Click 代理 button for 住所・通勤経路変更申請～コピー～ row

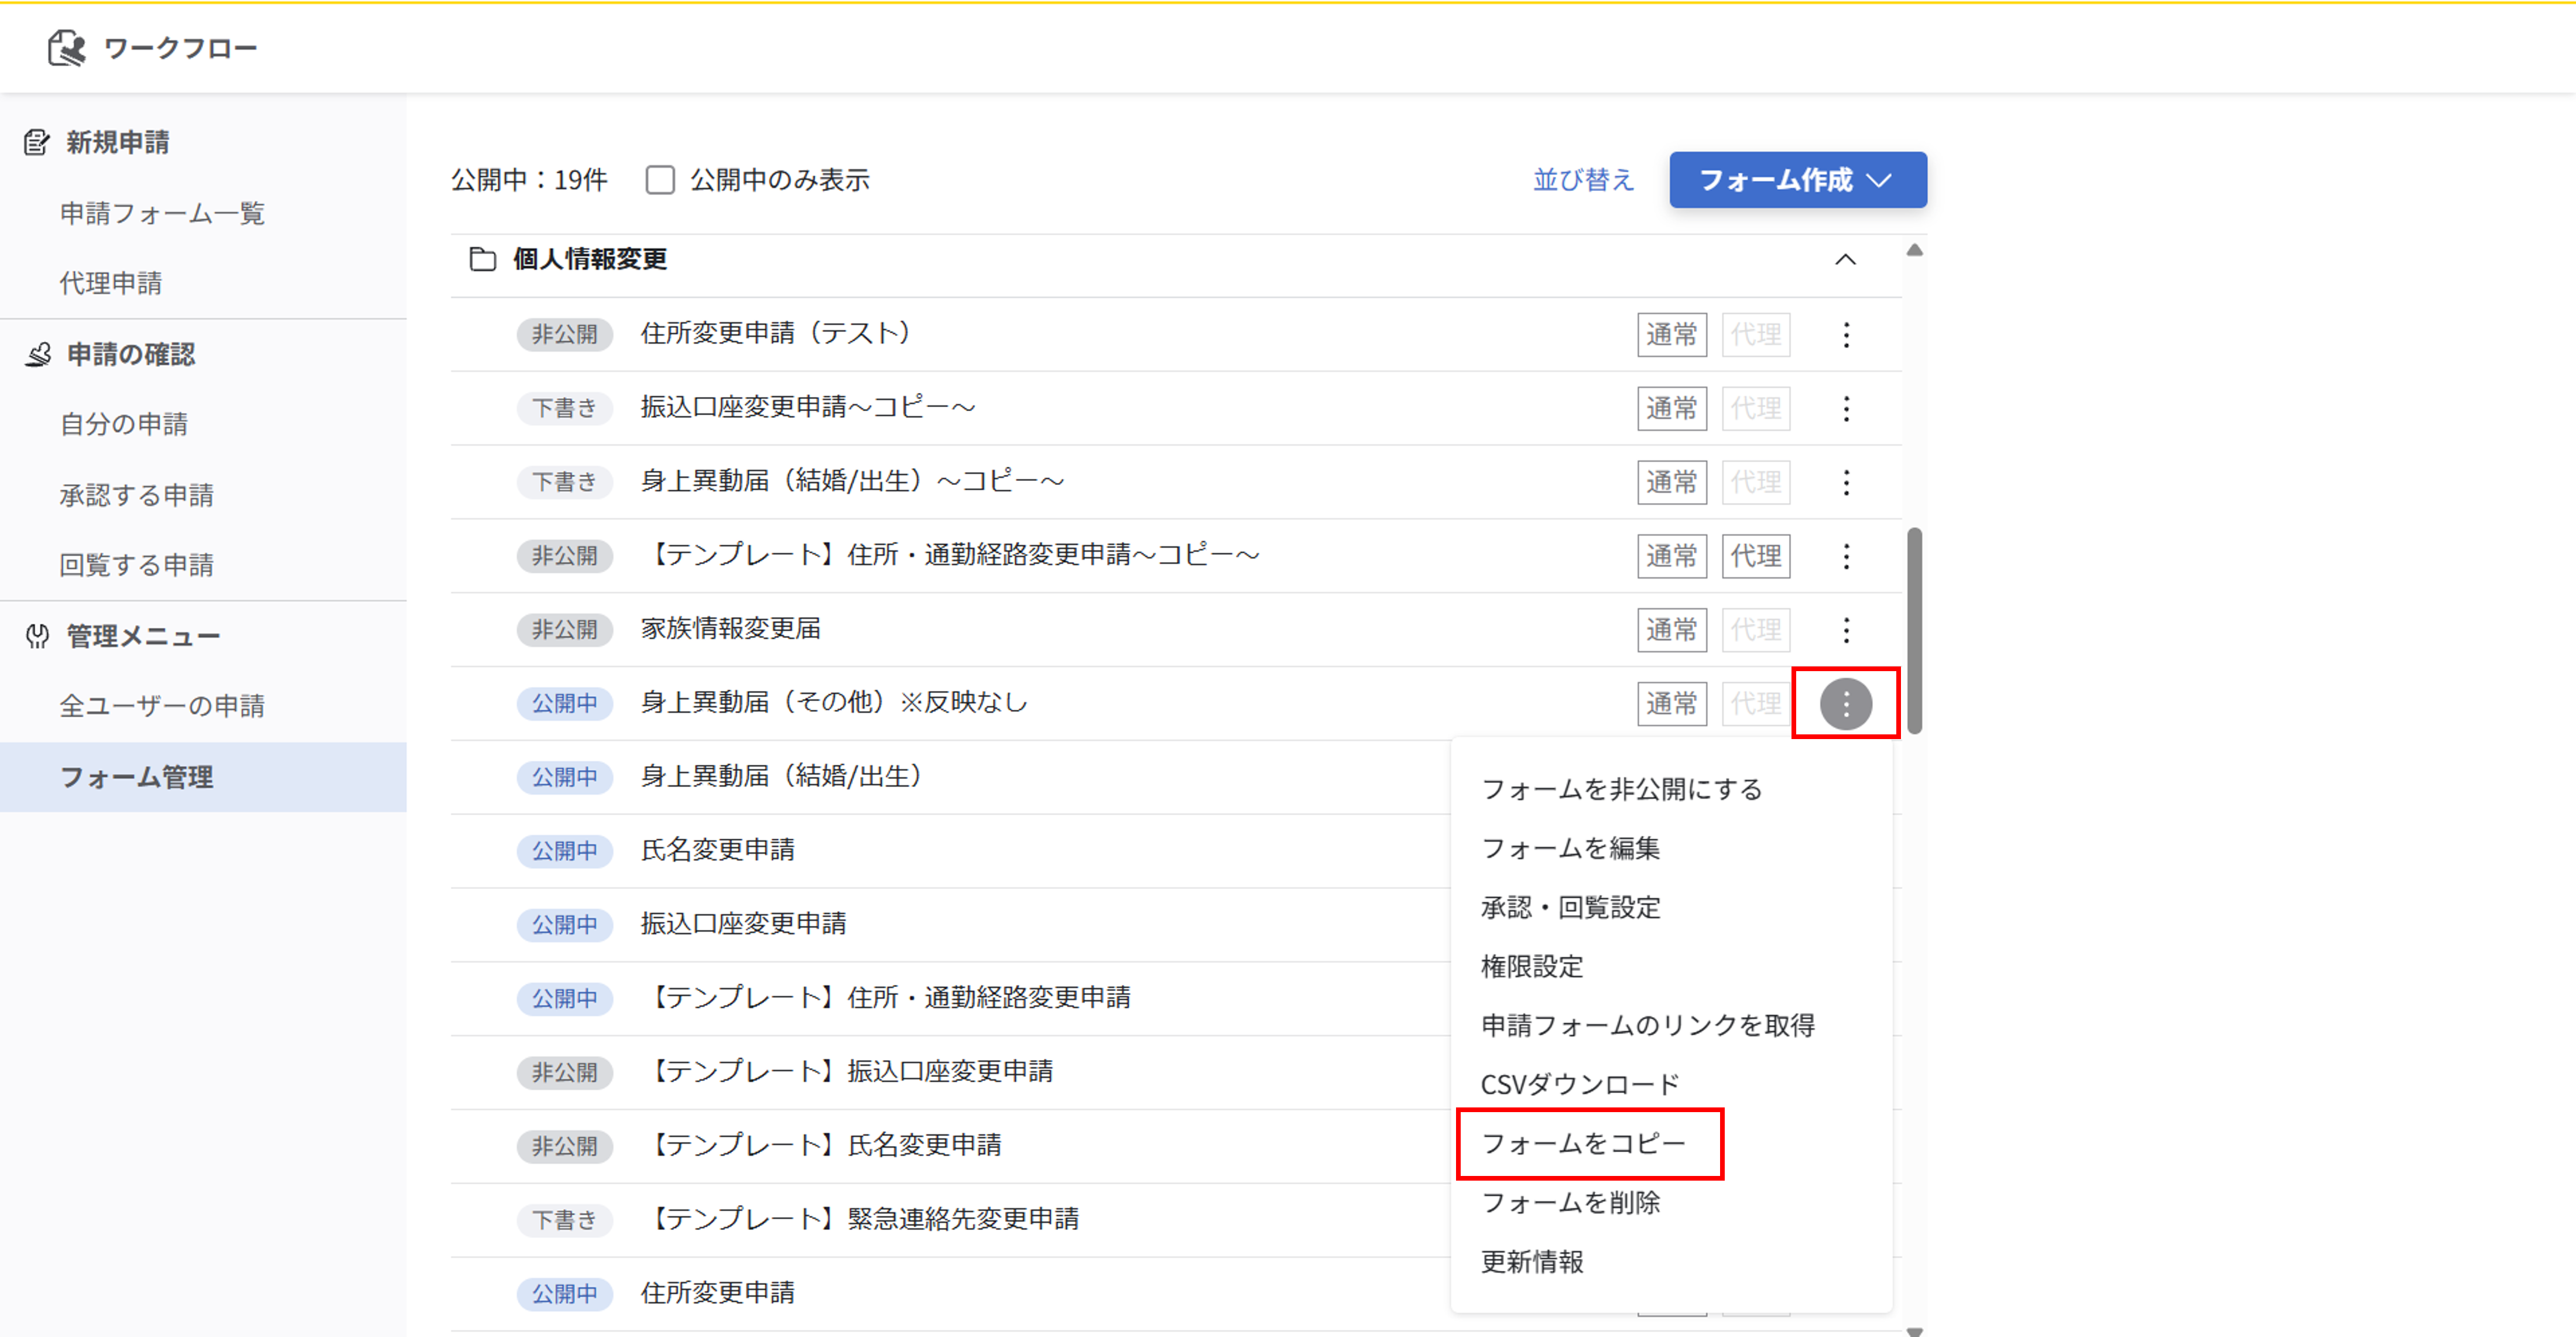(1755, 556)
